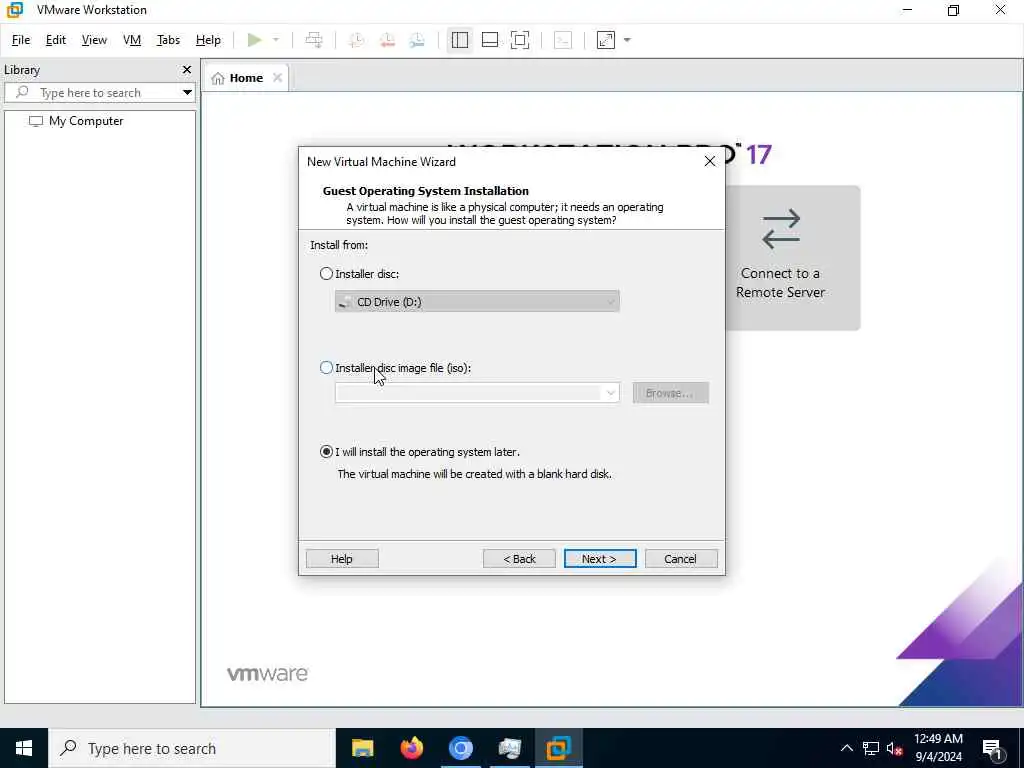Open the CD Drive (D:) dropdown

477,302
